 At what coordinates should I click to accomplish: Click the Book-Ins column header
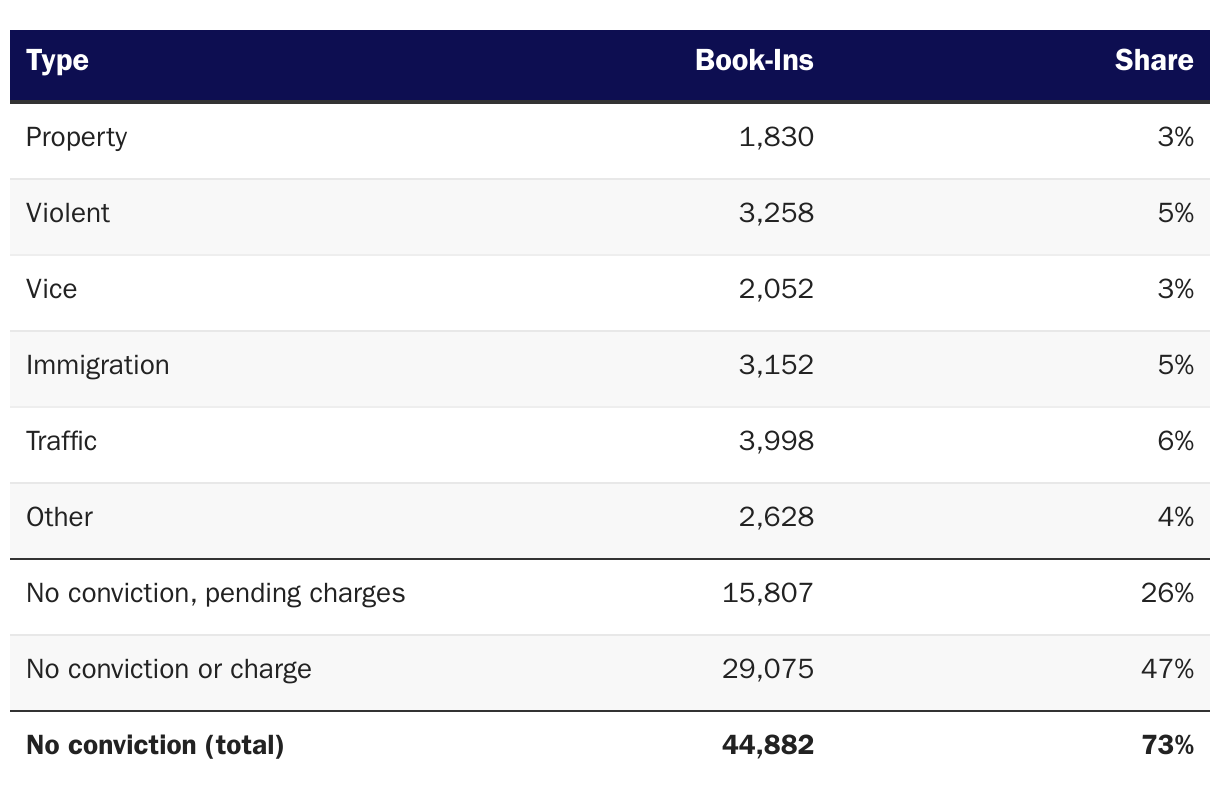(754, 61)
